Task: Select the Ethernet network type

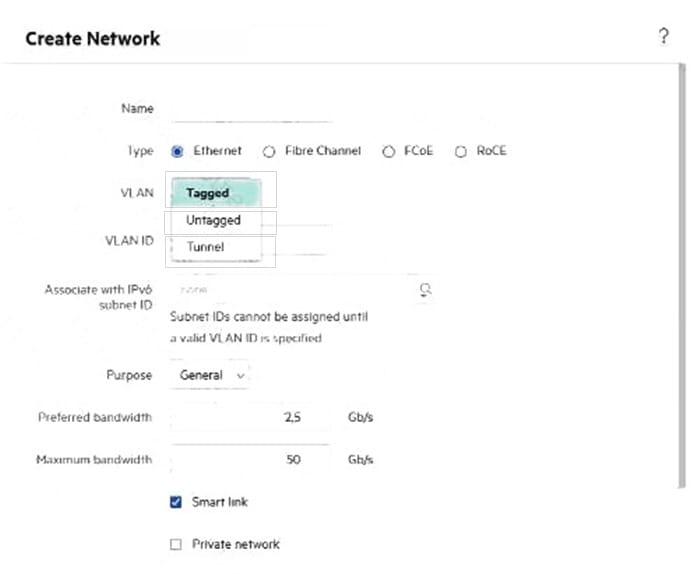Action: click(x=178, y=151)
